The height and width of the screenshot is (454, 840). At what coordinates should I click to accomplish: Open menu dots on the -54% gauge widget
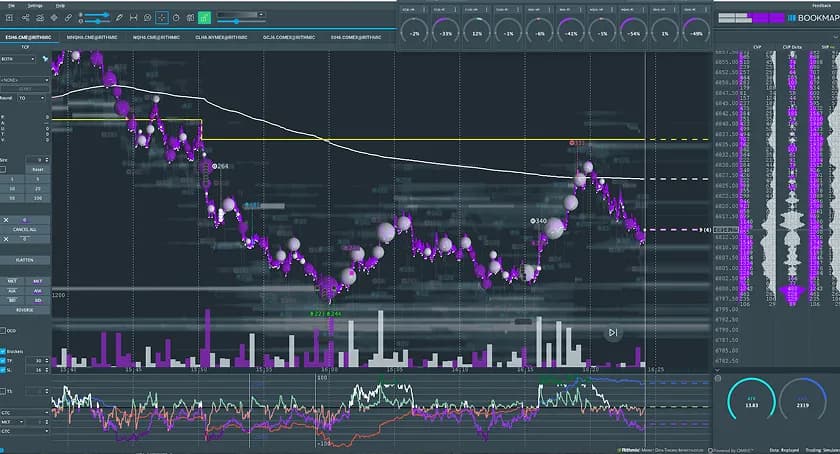click(644, 9)
